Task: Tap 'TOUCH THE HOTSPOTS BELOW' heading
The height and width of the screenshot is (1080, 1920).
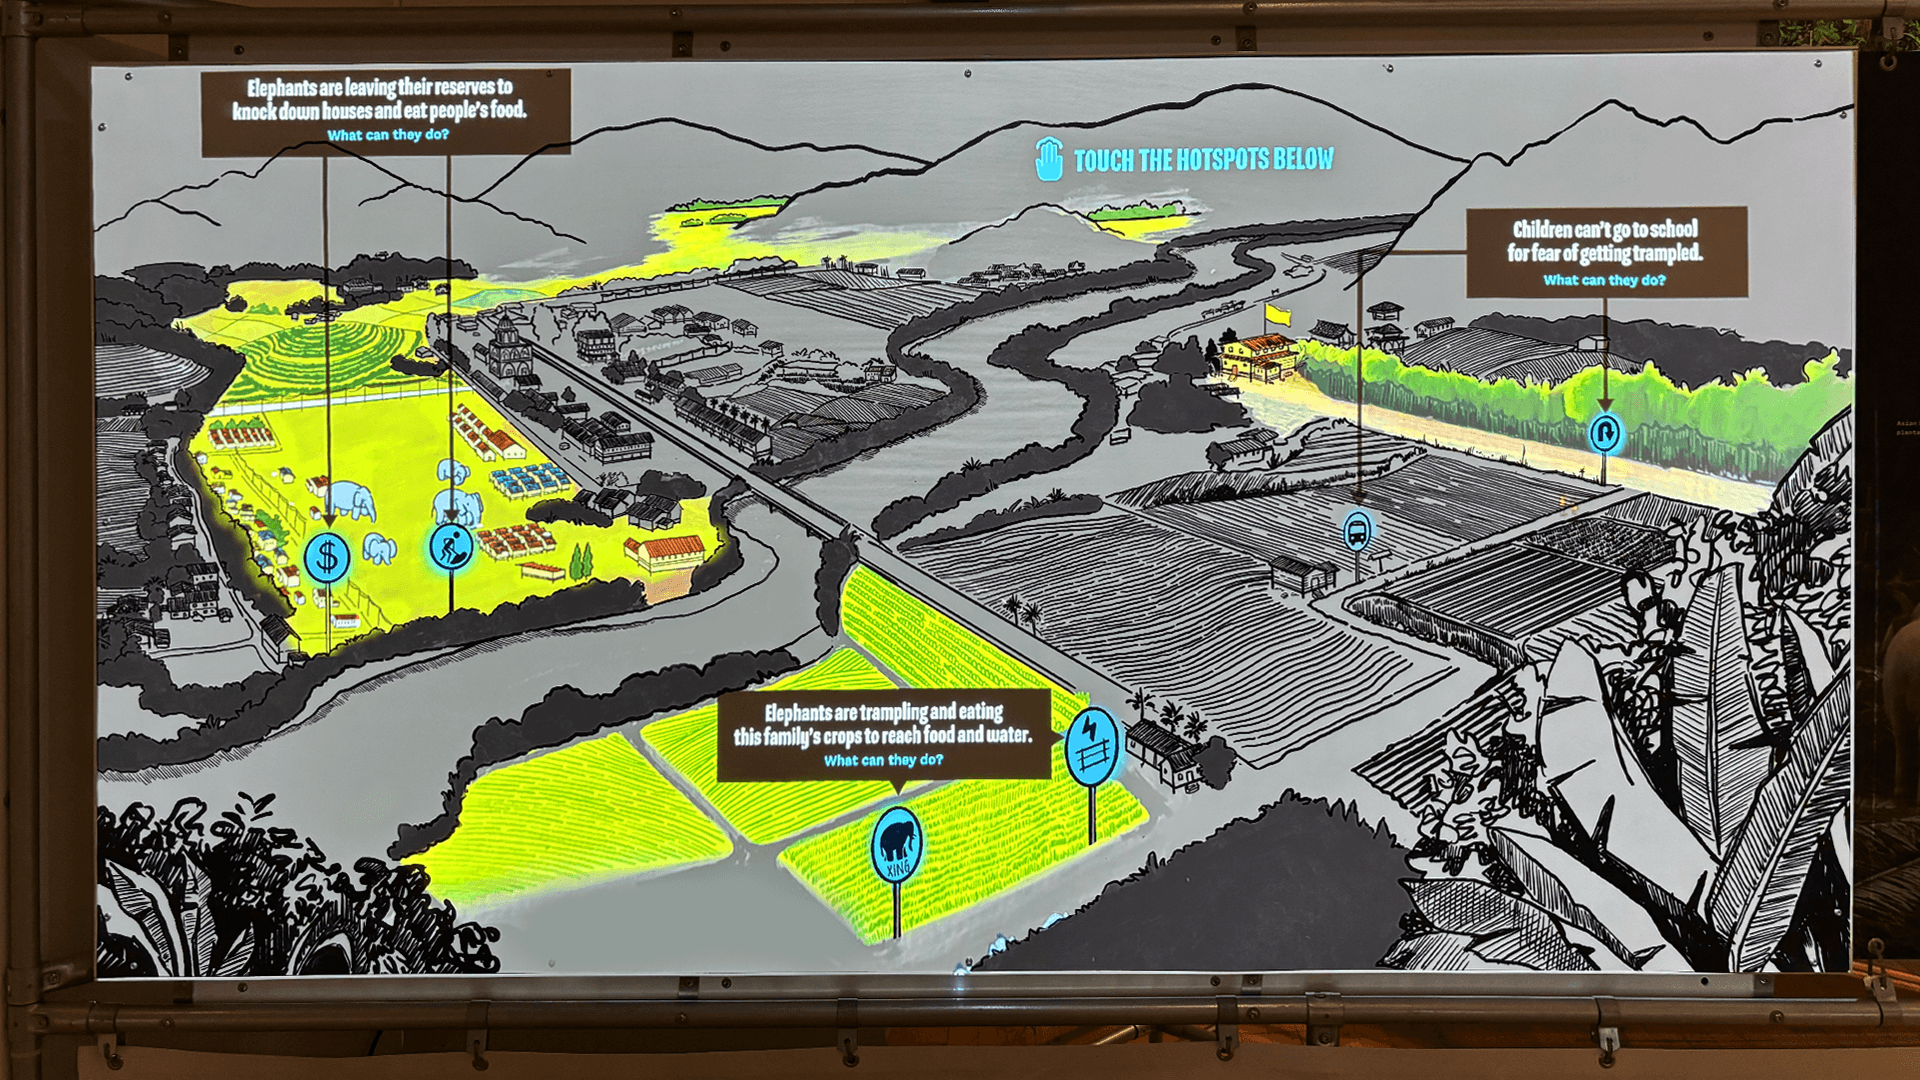Action: [x=1204, y=160]
